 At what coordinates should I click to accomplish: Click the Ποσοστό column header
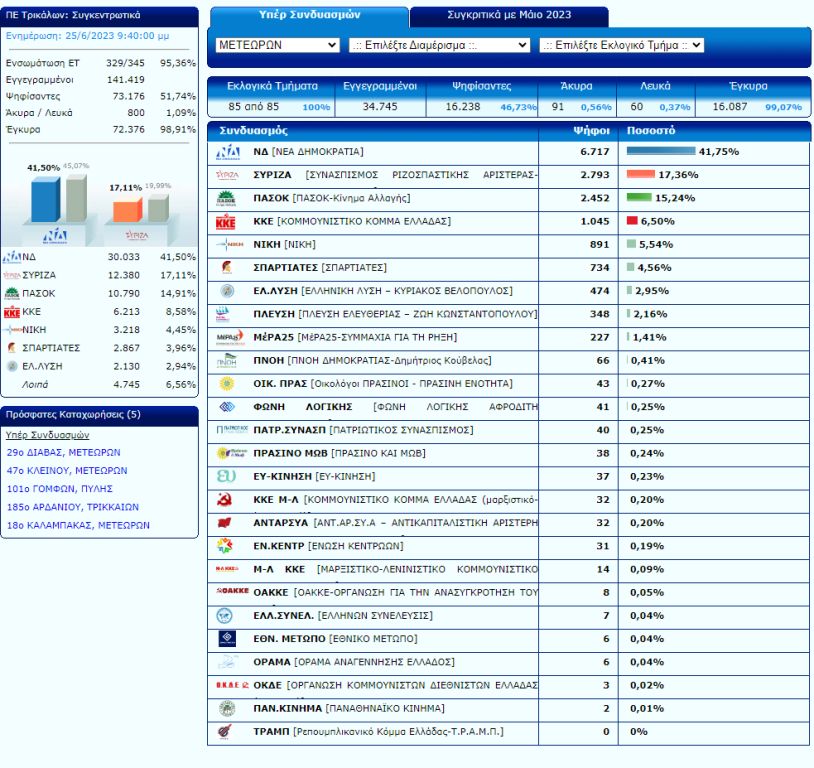[651, 130]
